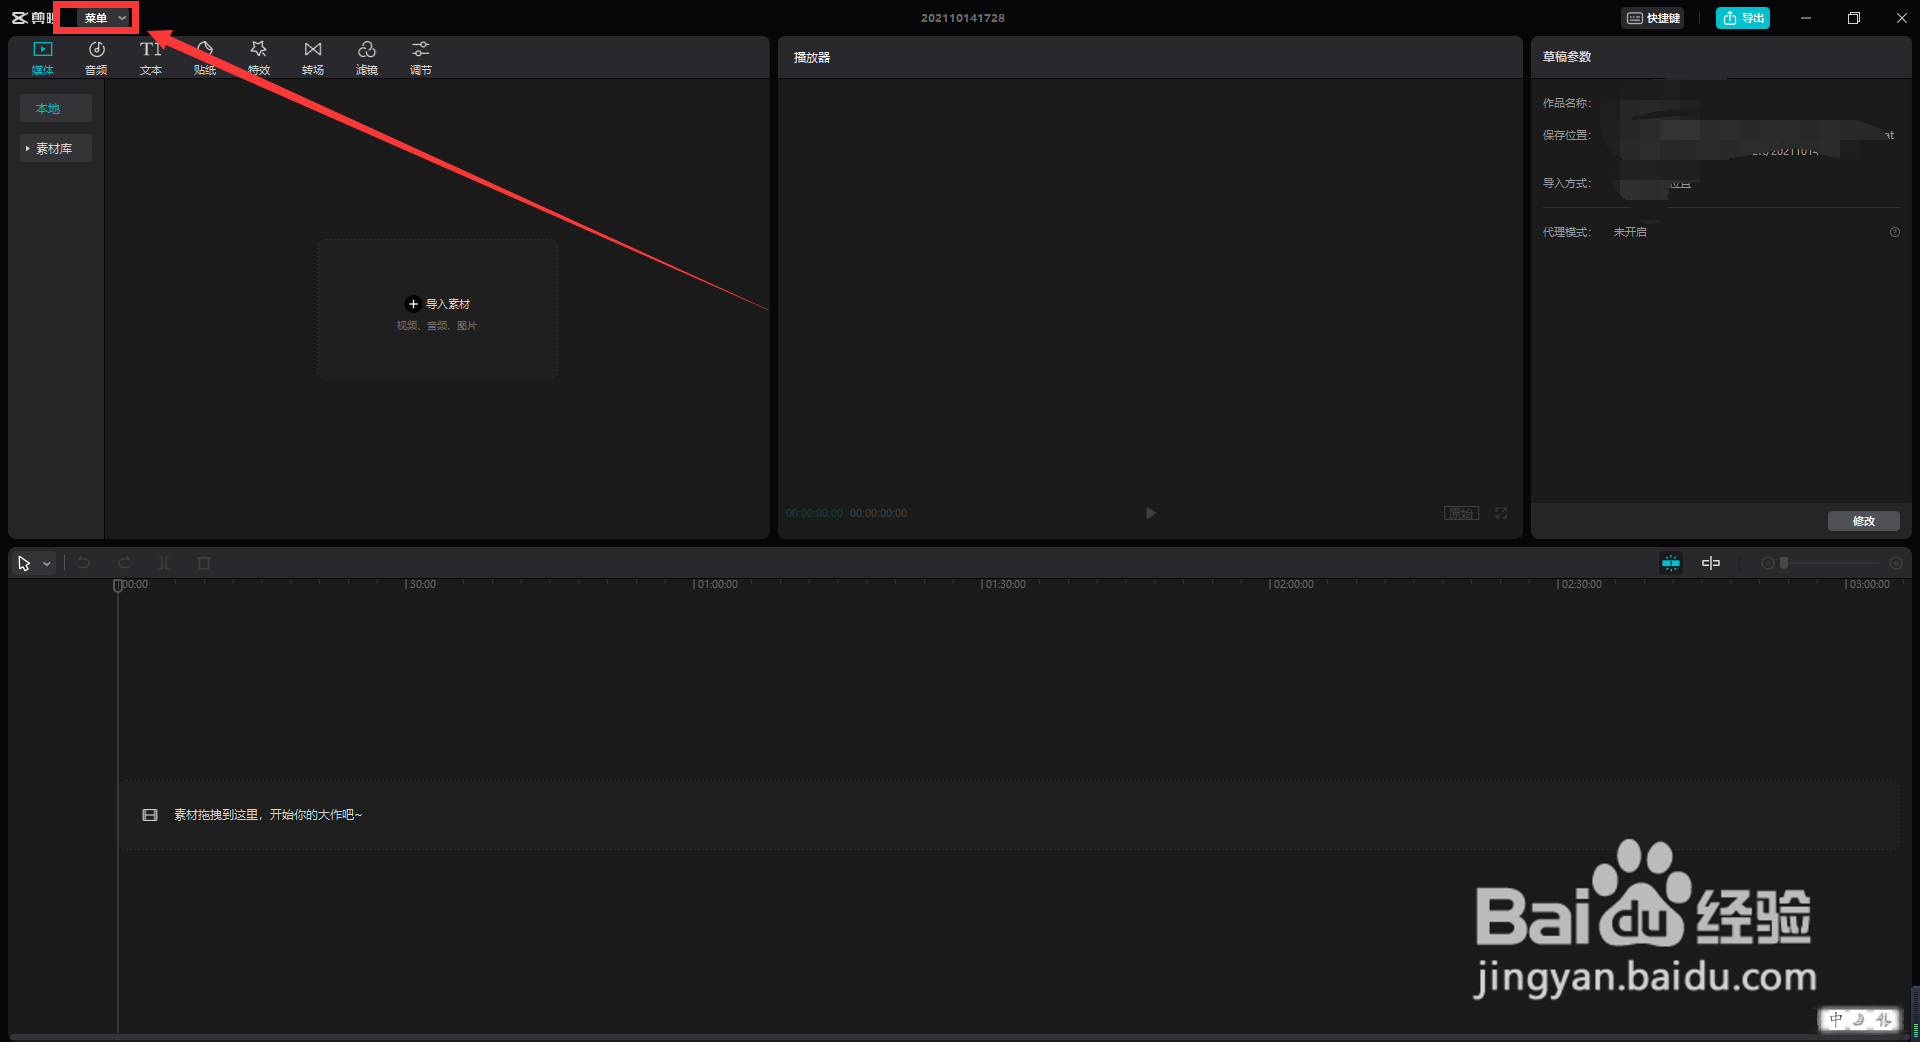
Task: Click the 02:00:00 mark on timeline ruler
Action: (1292, 584)
